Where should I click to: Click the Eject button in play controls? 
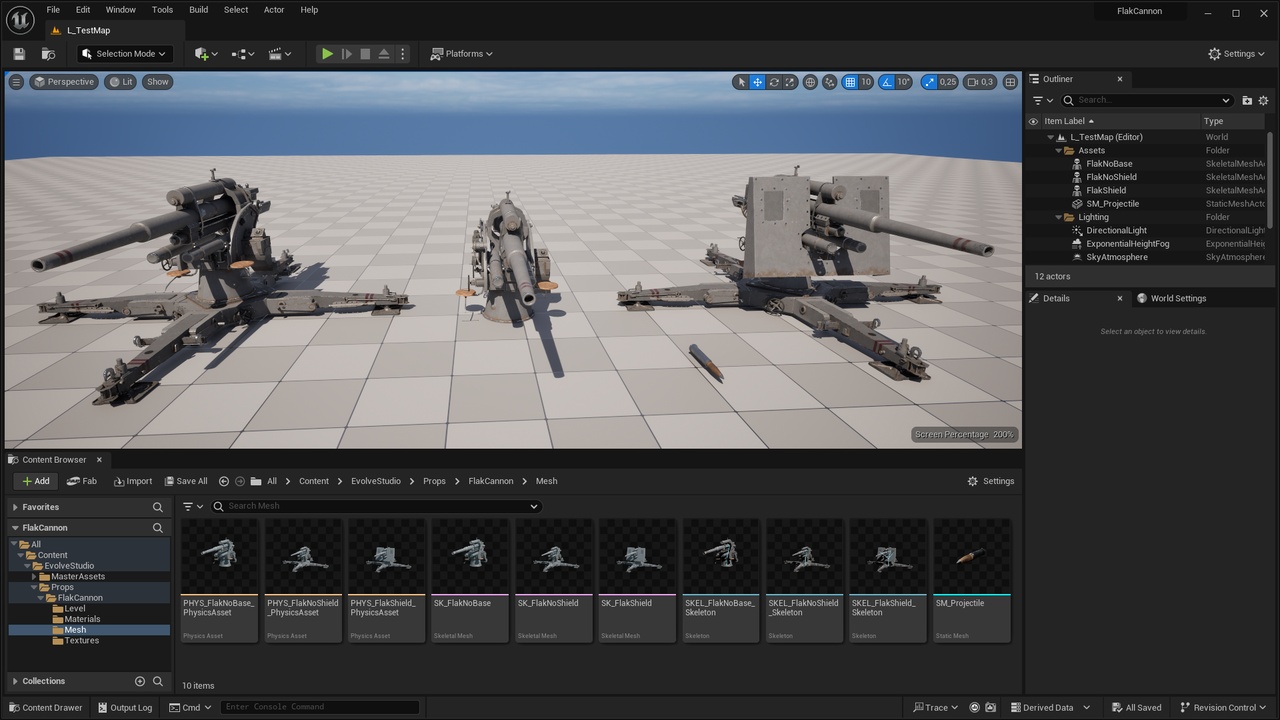(x=384, y=54)
